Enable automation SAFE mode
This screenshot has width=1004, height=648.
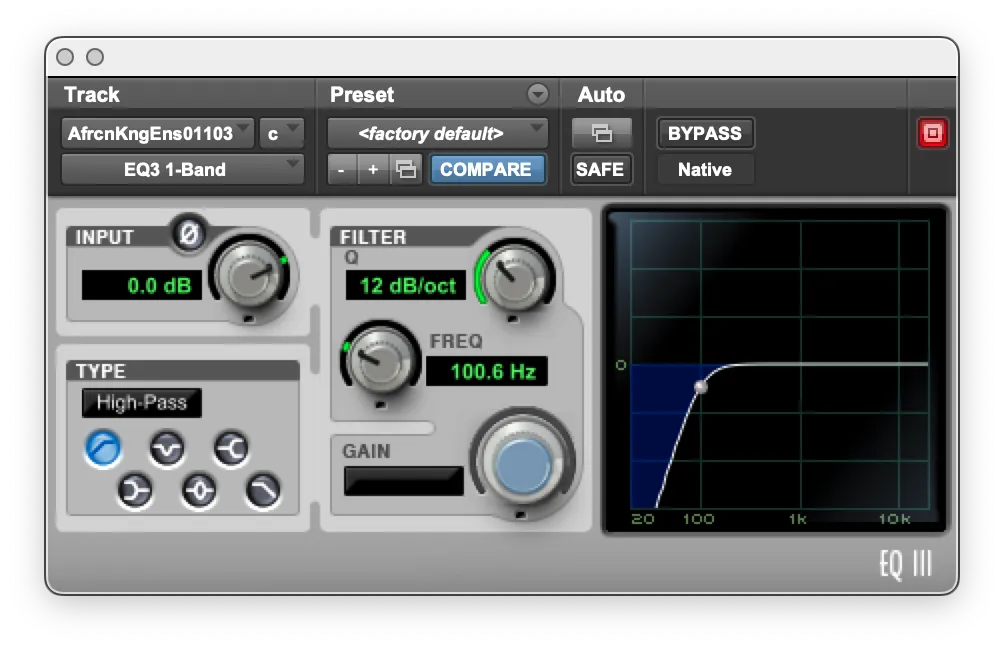601,169
